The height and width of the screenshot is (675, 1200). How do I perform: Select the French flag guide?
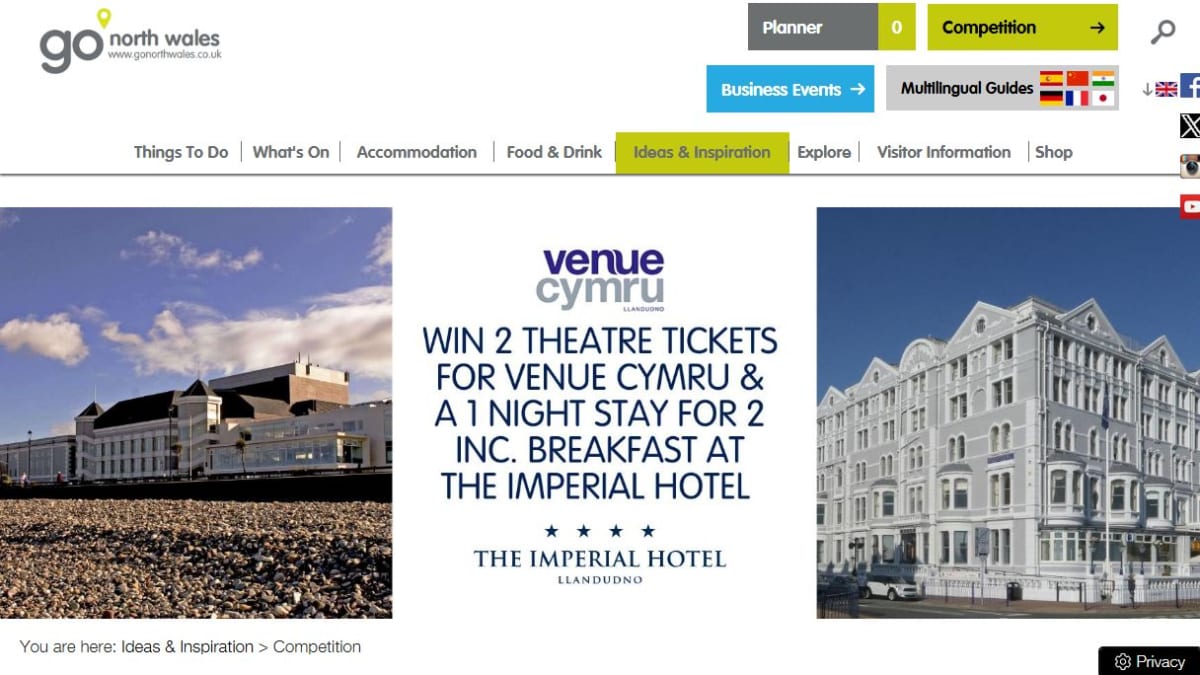pyautogui.click(x=1077, y=98)
